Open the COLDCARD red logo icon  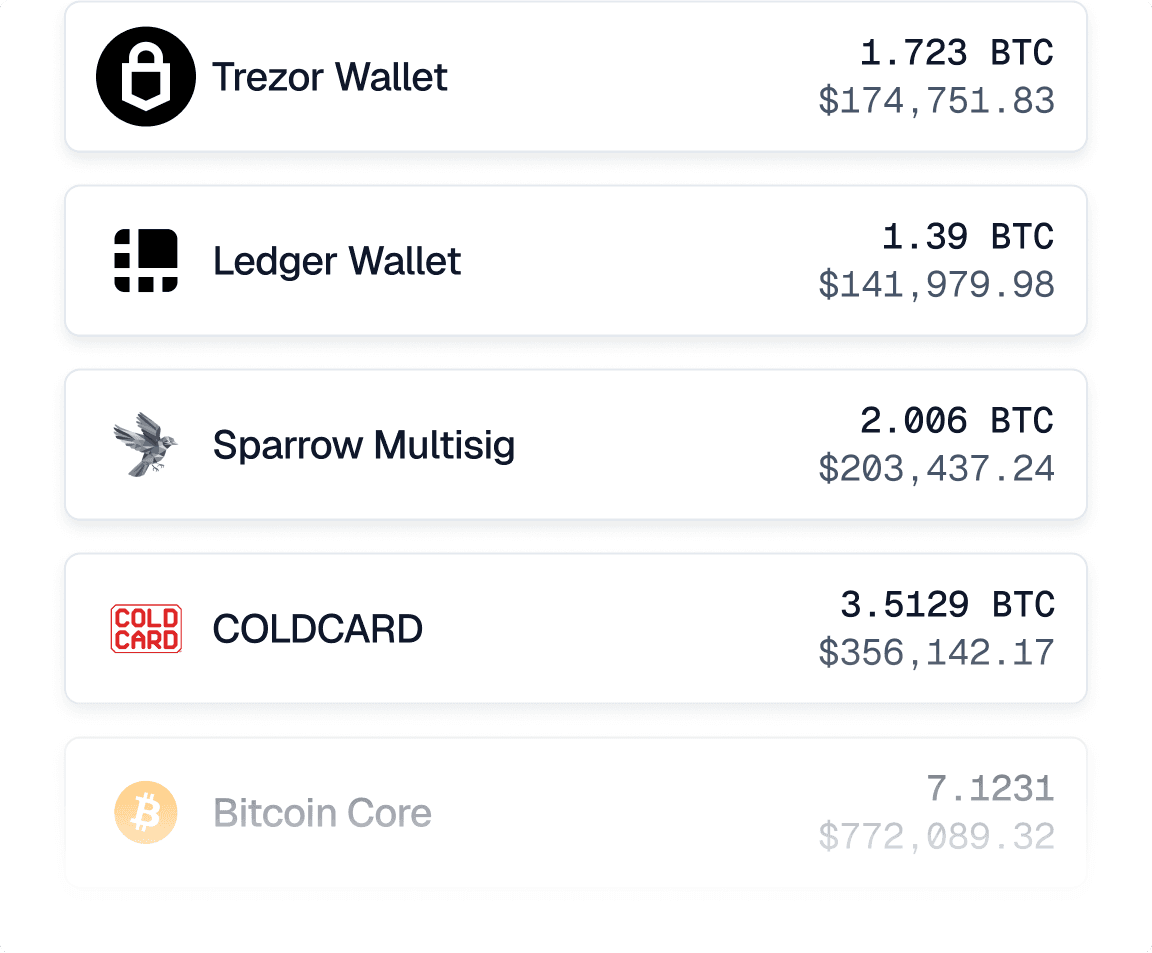[145, 628]
